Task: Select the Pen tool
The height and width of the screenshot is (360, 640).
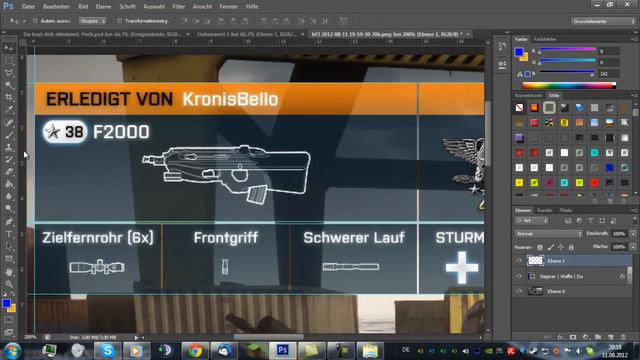Action: pos(9,222)
